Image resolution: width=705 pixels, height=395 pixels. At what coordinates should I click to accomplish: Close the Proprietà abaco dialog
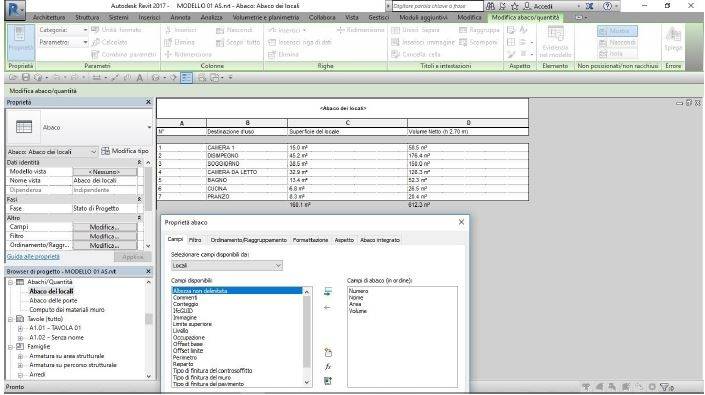point(461,222)
